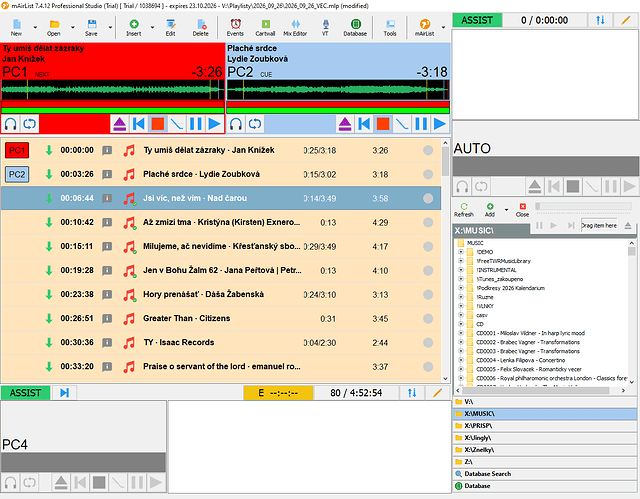Start PC2 player with play button
Viewport: 640px width, 499px height.
[440, 124]
